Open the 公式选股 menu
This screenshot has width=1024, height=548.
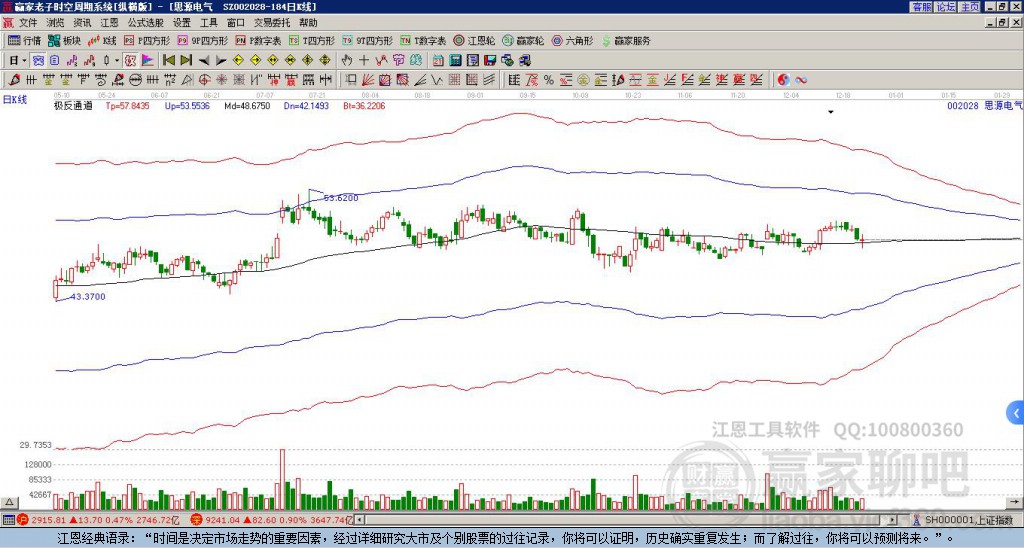(x=146, y=23)
